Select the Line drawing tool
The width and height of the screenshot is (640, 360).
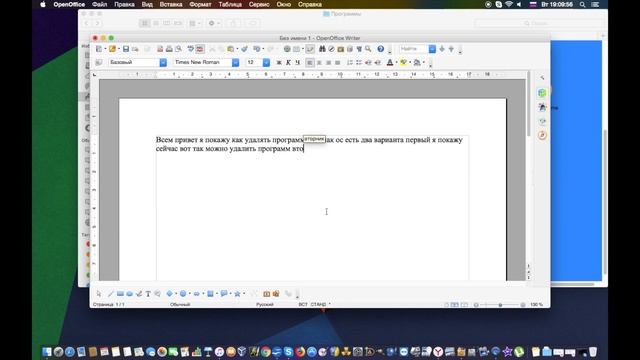click(111, 293)
